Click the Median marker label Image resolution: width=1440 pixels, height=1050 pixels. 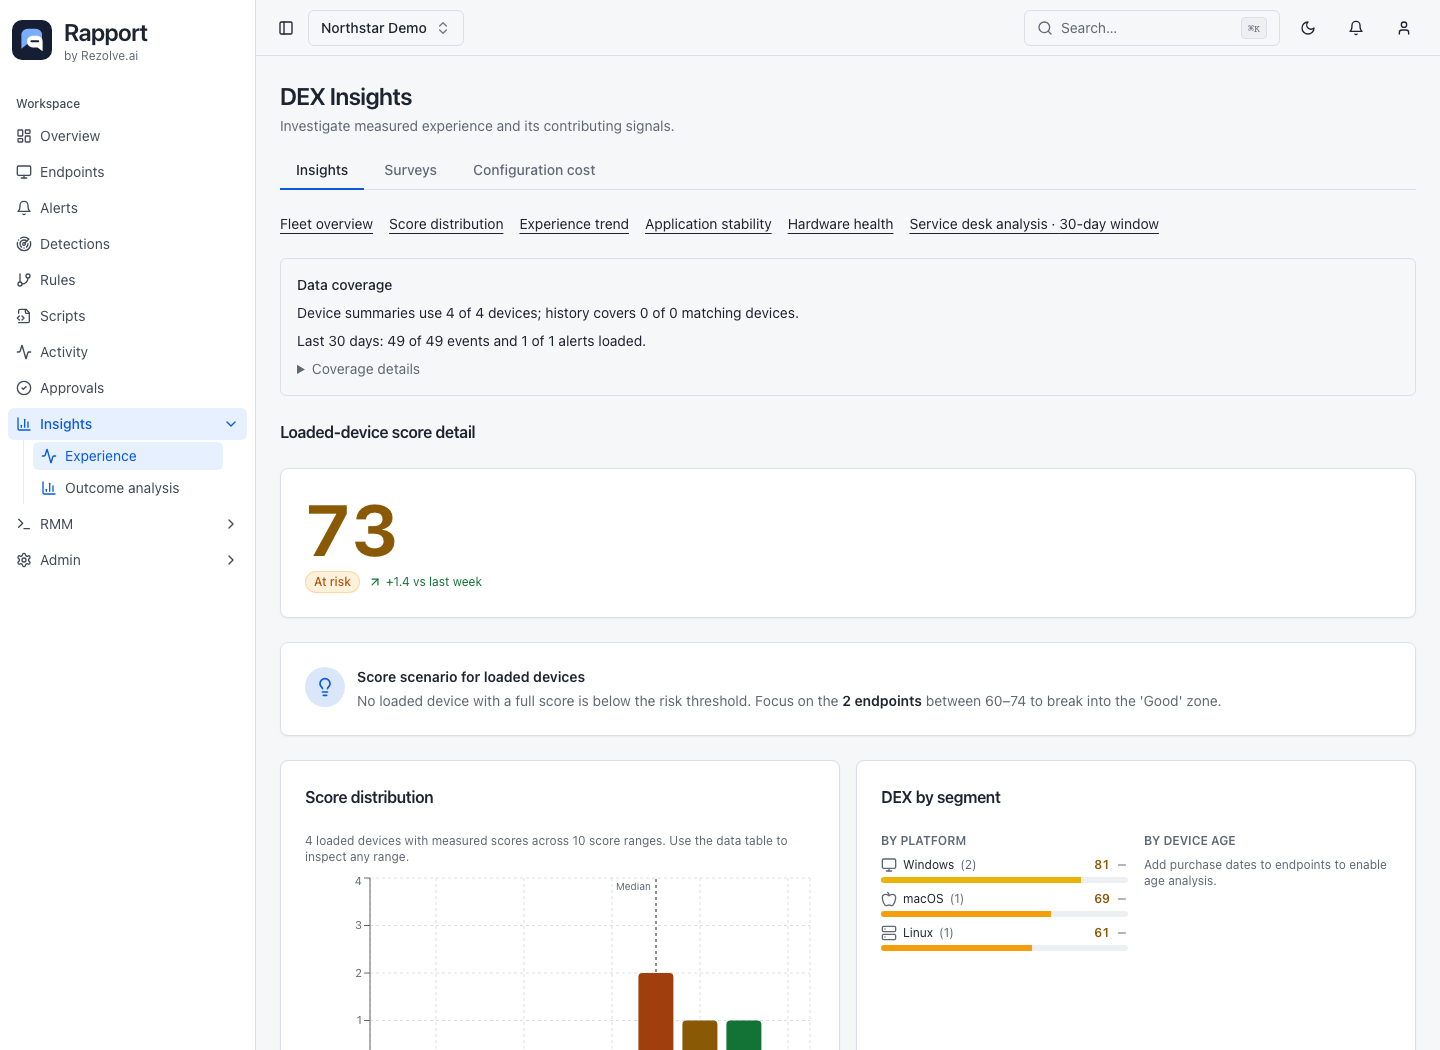pos(633,887)
